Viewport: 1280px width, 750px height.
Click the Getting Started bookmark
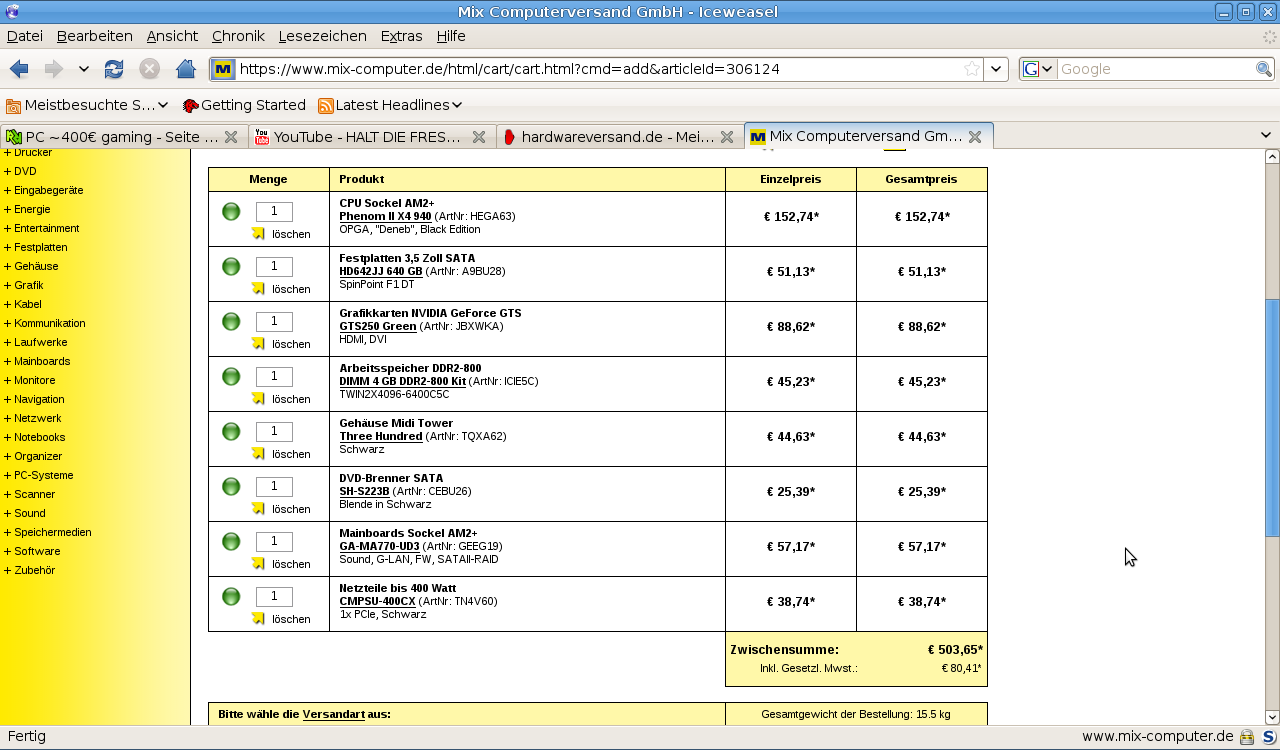[244, 105]
